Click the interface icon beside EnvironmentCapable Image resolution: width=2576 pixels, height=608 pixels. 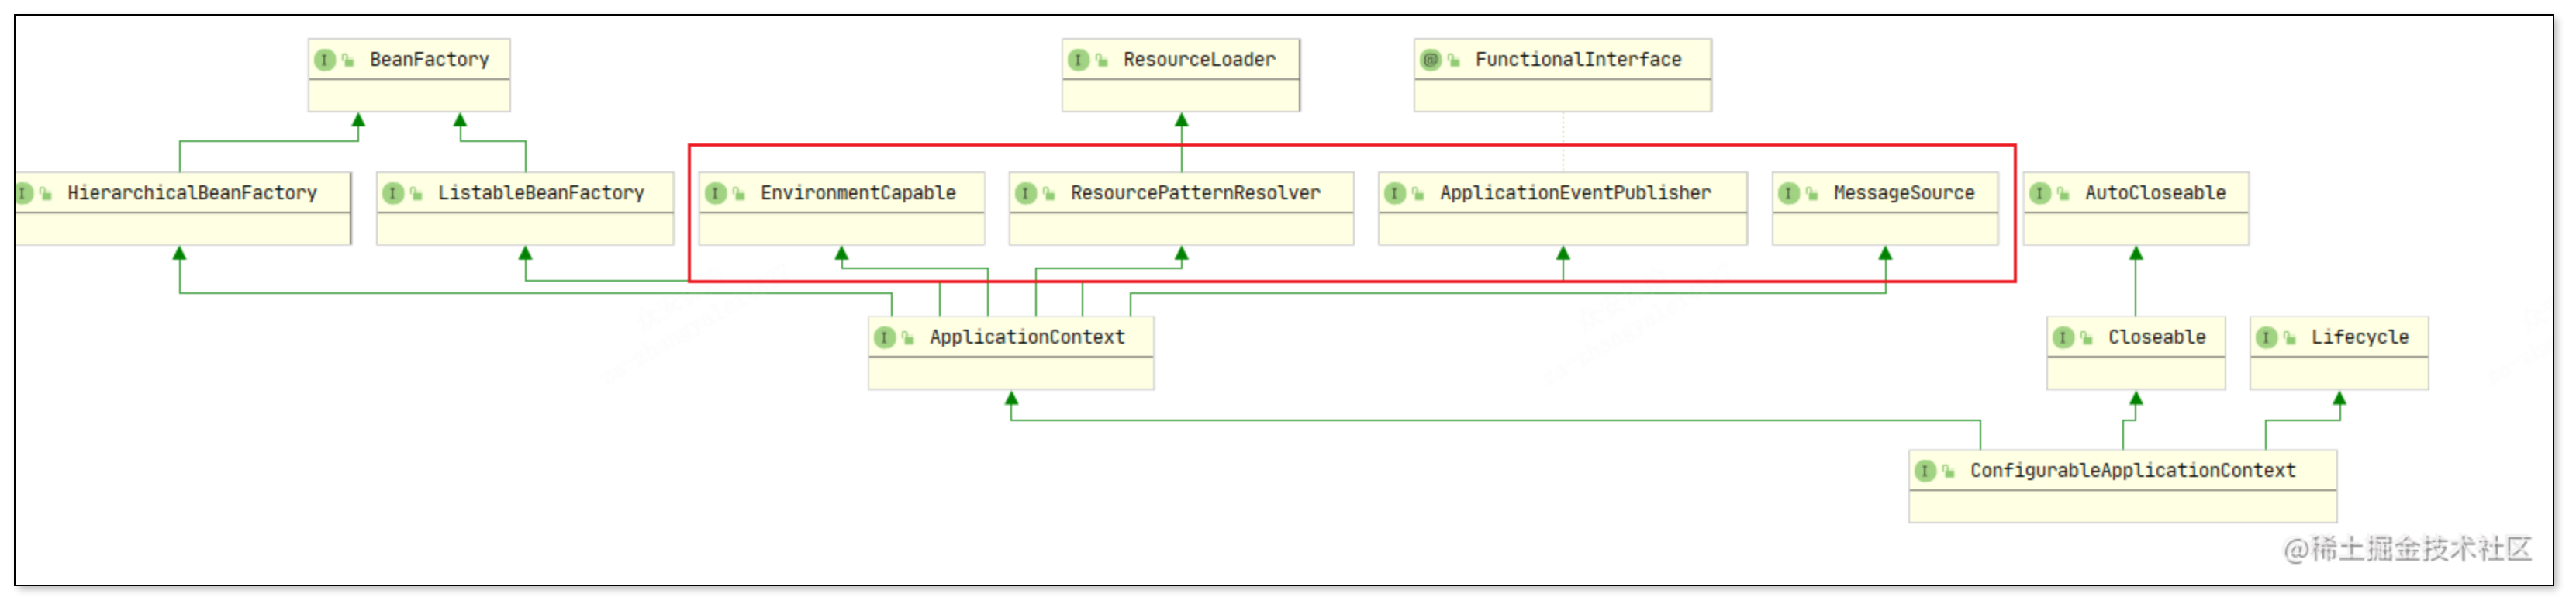coord(715,193)
